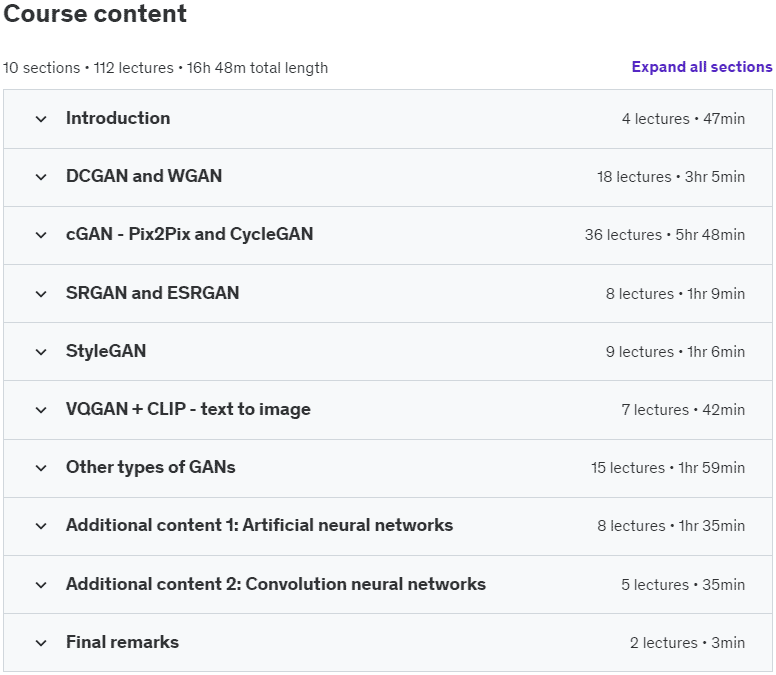Image resolution: width=776 pixels, height=675 pixels.
Task: Click '18 lectures • 3hr 5min' text
Action: (x=671, y=177)
